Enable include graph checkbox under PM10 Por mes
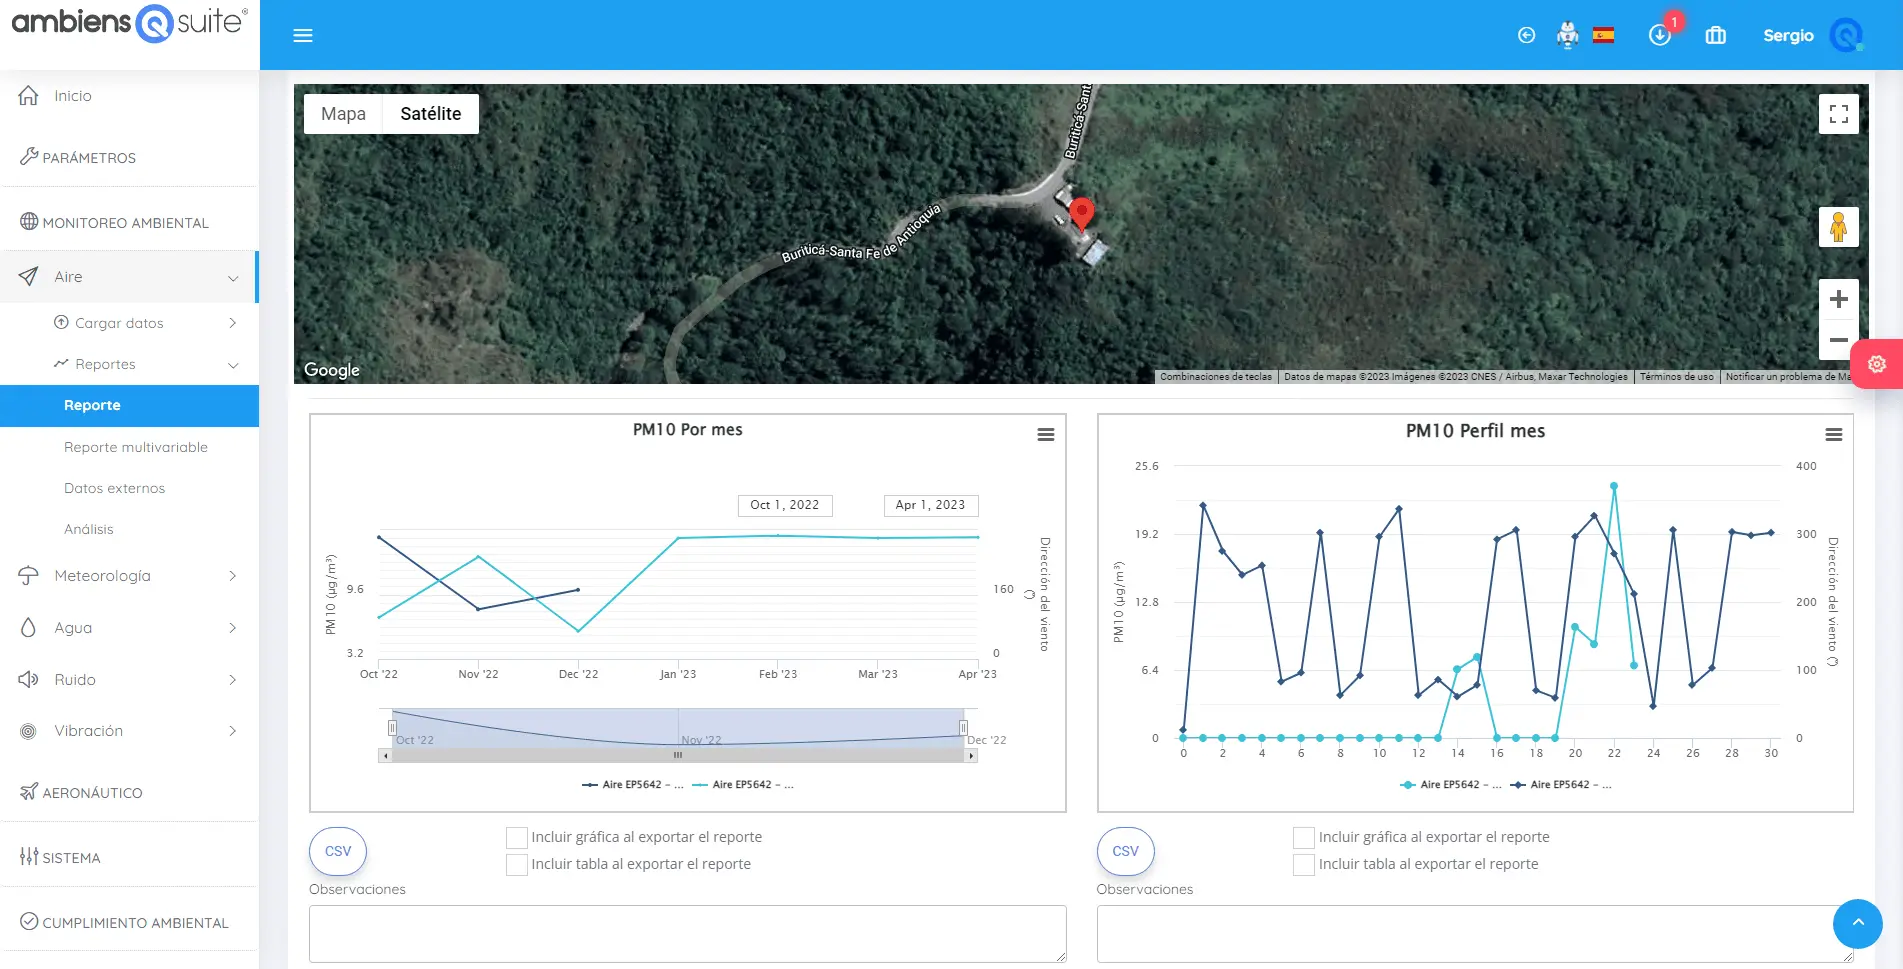This screenshot has height=969, width=1903. (x=517, y=838)
